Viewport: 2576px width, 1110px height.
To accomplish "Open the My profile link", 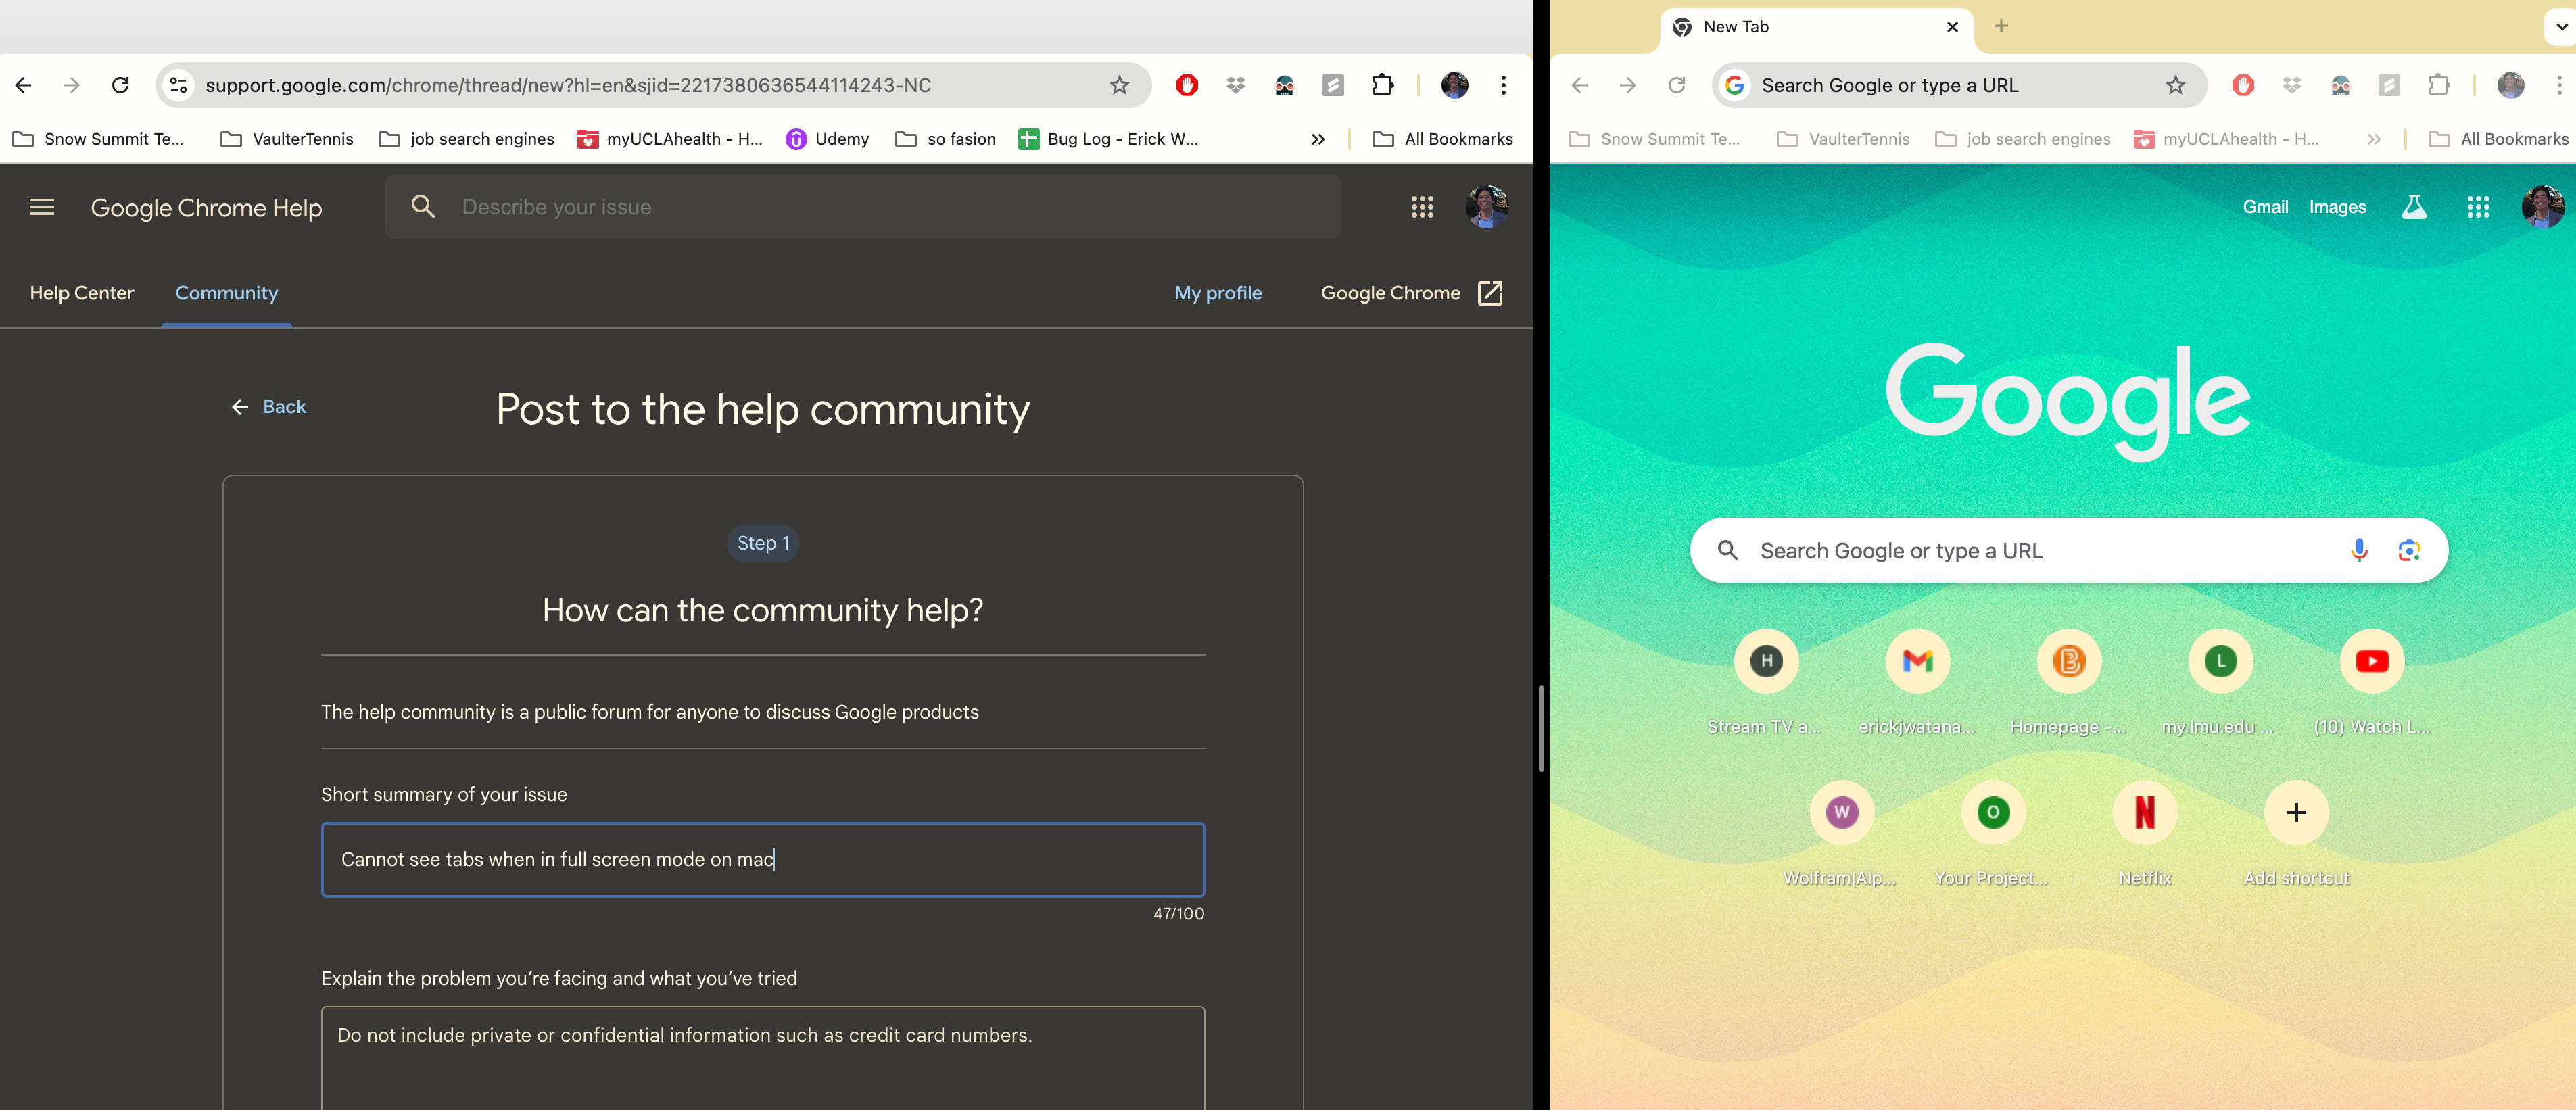I will click(x=1218, y=293).
